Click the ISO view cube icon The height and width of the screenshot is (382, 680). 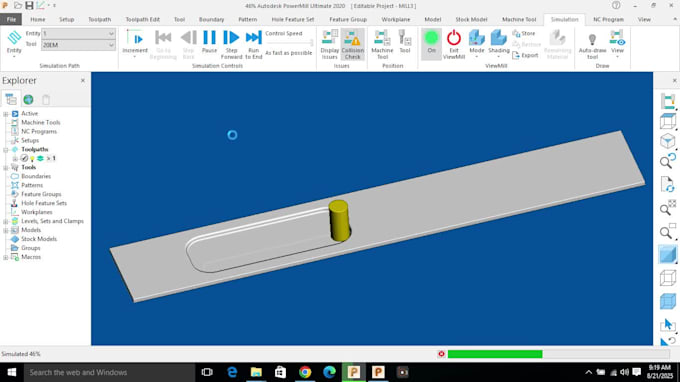[667, 141]
